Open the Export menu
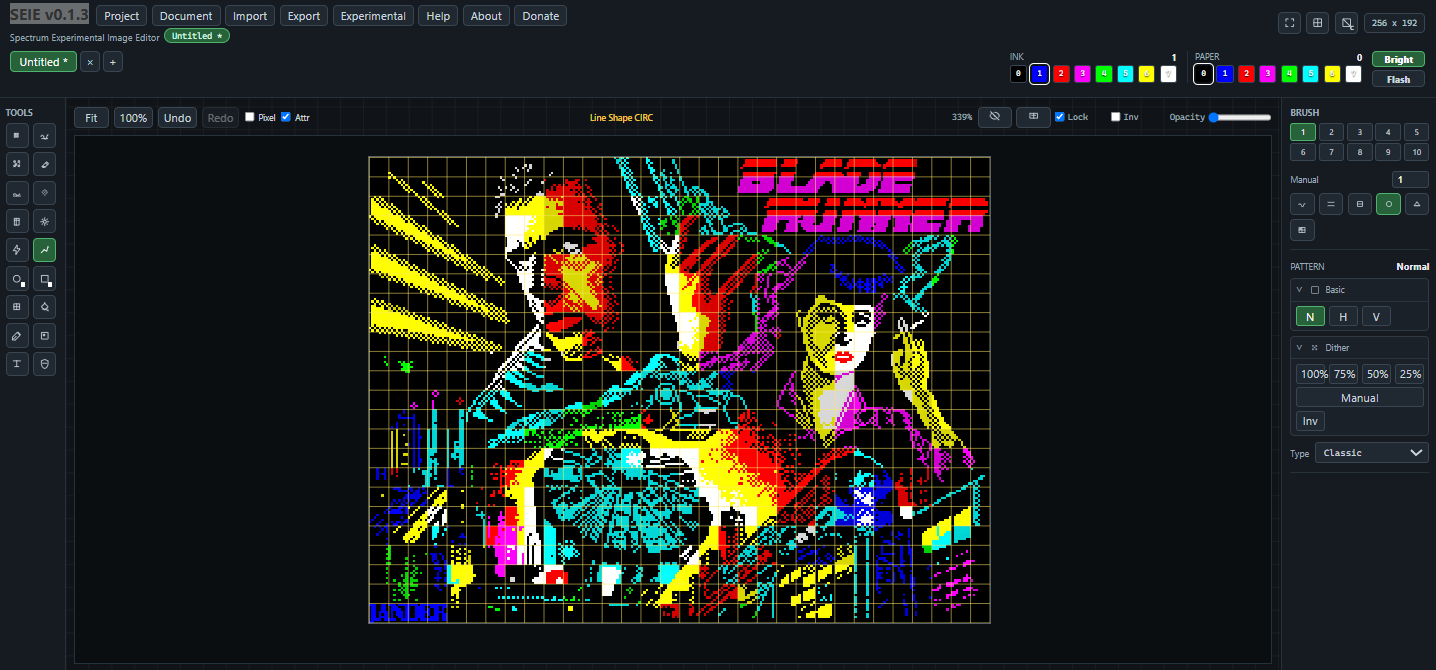The height and width of the screenshot is (670, 1436). click(x=304, y=16)
